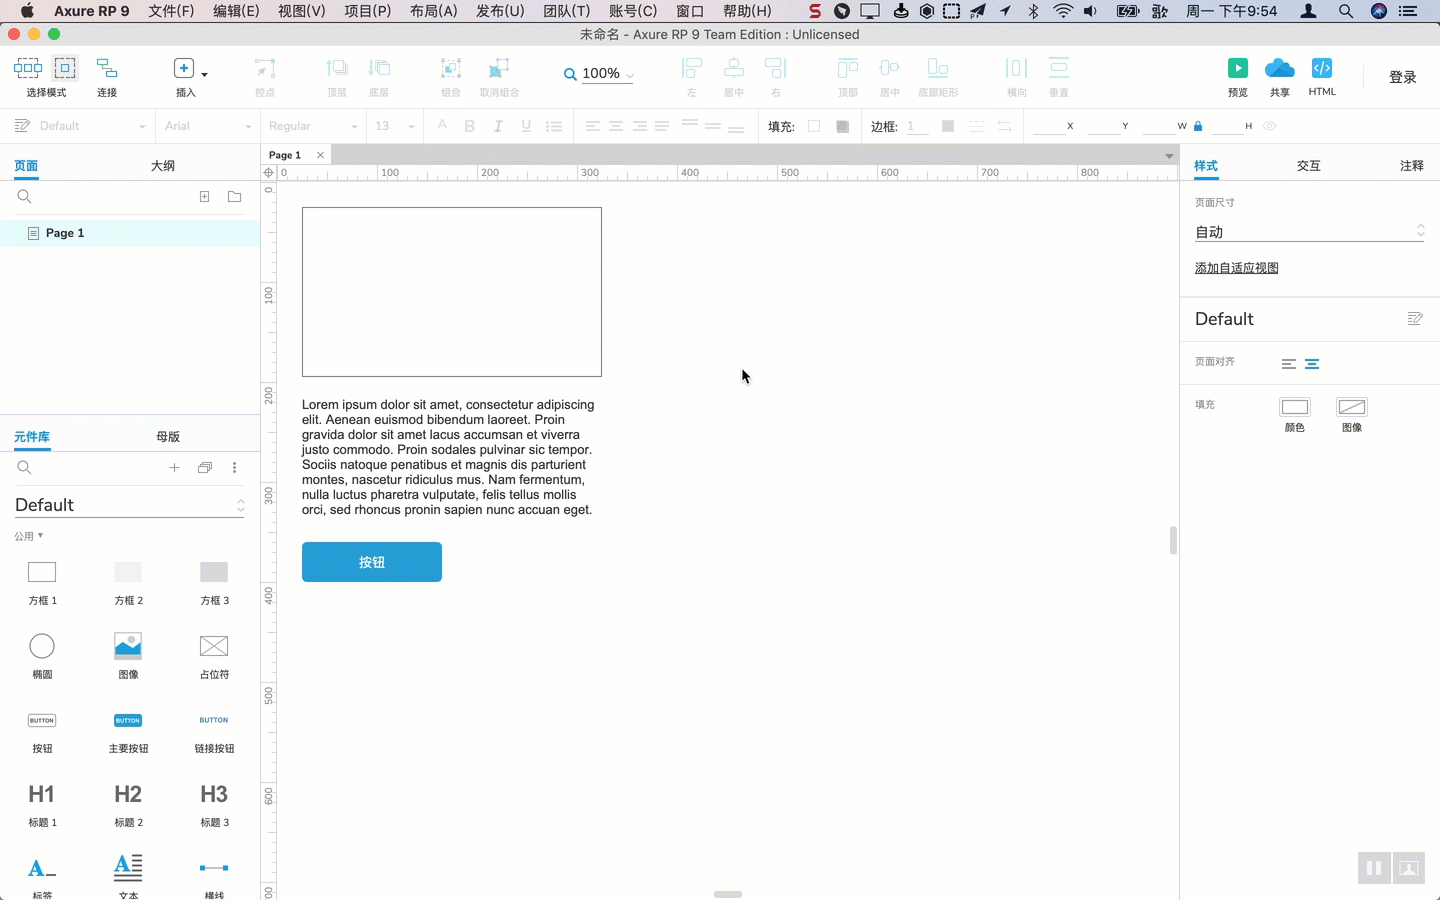Viewport: 1440px width, 900px height.
Task: Open the page fill Color (颜色) swatch
Action: tap(1294, 407)
